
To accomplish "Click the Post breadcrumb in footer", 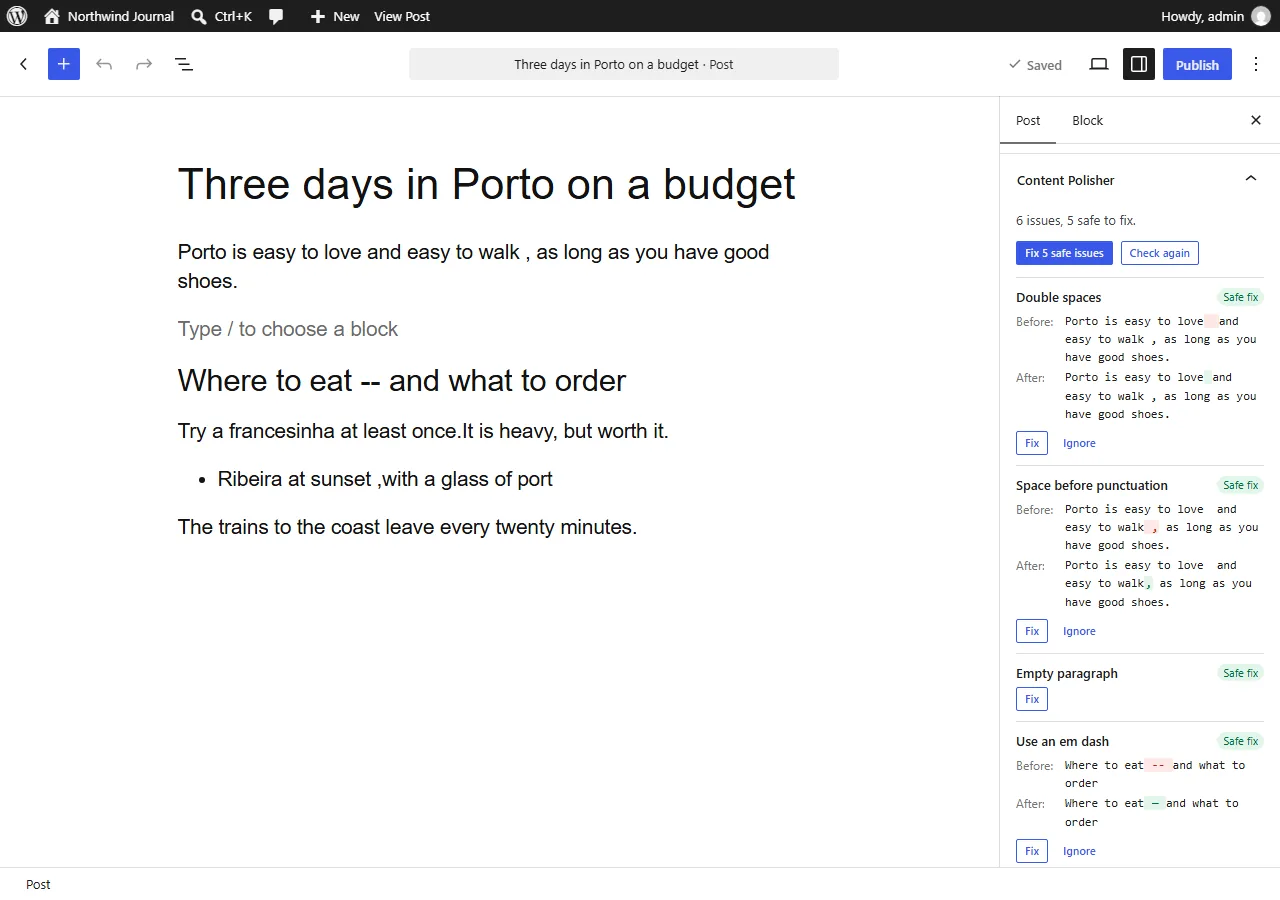I will coord(38,884).
